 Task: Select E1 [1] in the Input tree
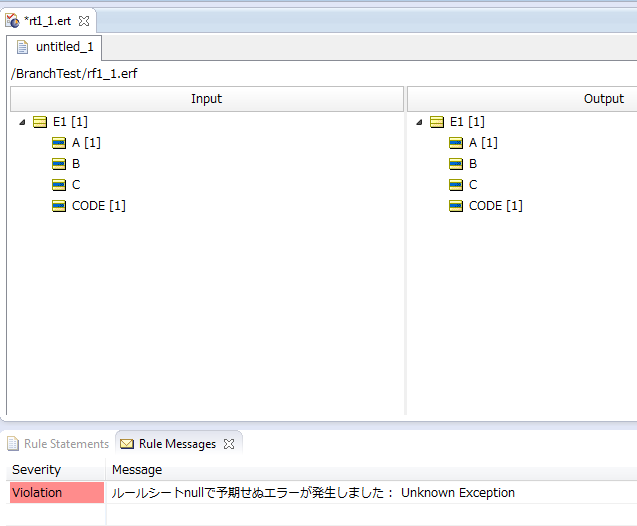click(70, 122)
